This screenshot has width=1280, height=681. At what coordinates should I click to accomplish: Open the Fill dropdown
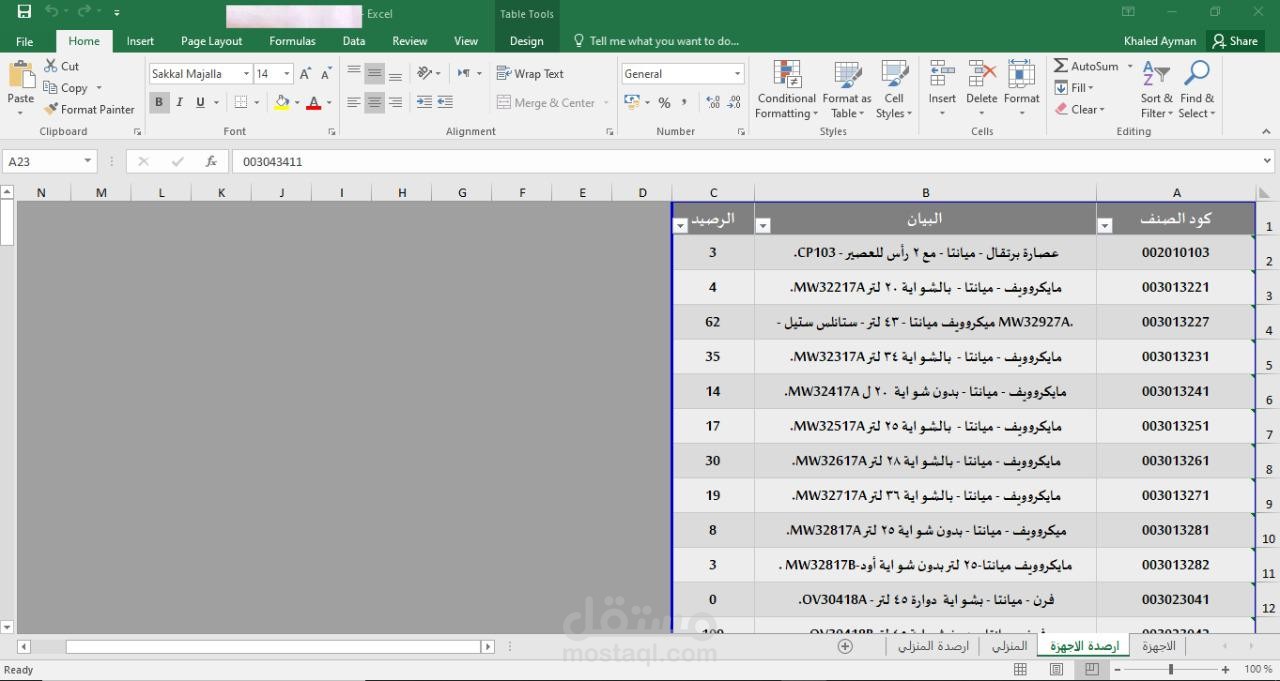pyautogui.click(x=1075, y=88)
